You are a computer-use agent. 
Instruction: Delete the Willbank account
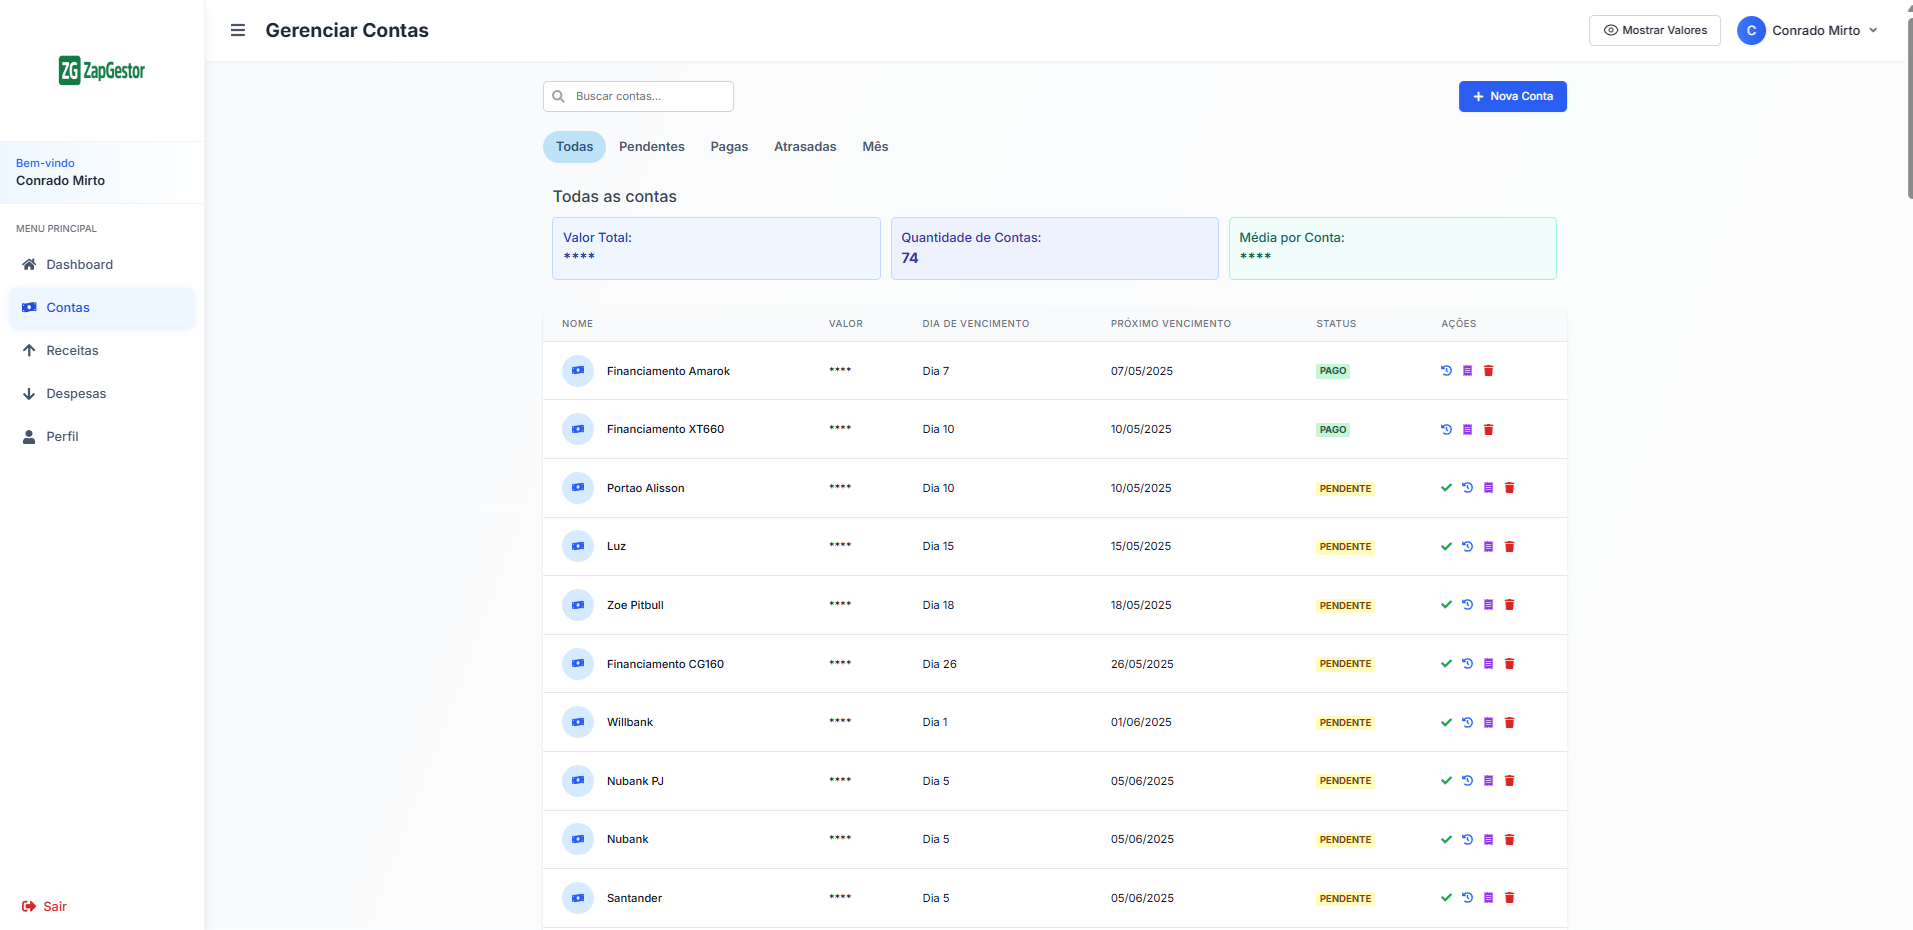point(1509,722)
